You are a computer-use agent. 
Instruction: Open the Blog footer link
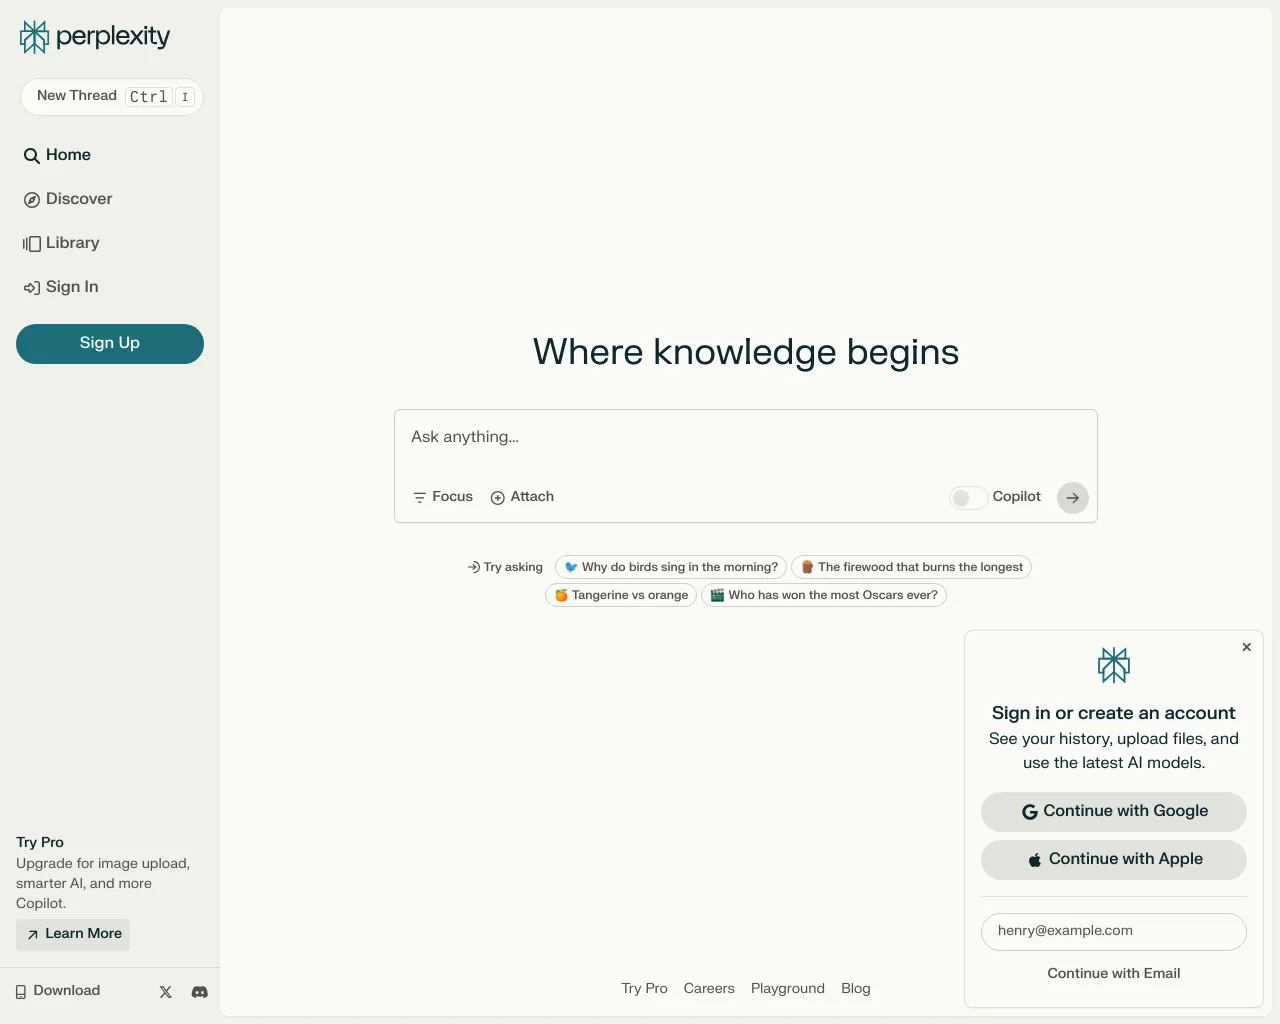(856, 989)
